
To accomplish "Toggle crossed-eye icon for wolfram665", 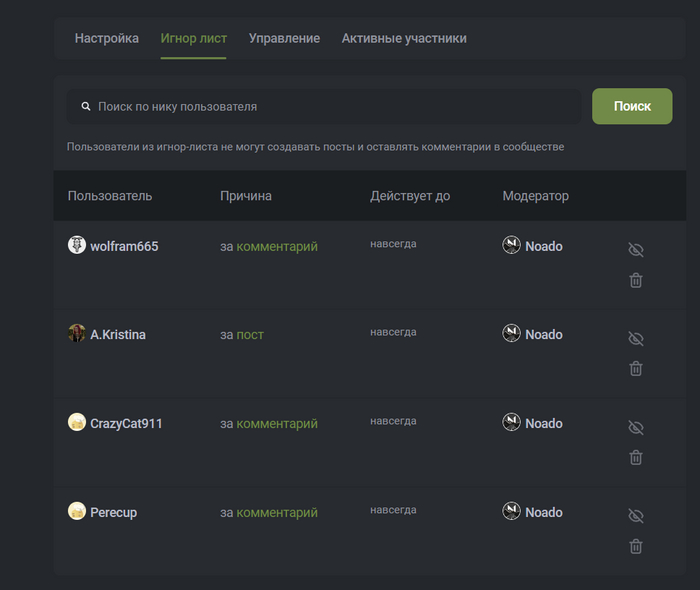I will click(636, 250).
